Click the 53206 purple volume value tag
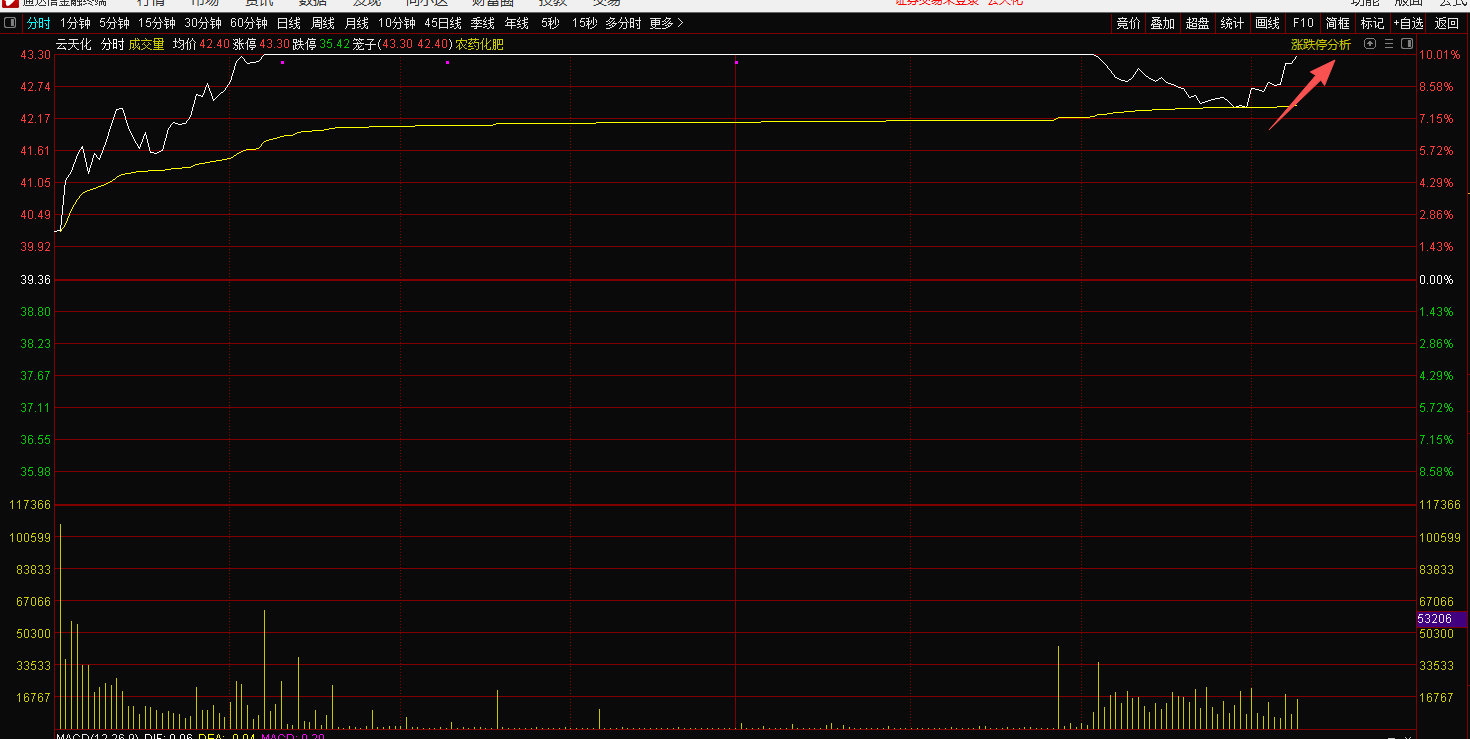The height and width of the screenshot is (739, 1470). [x=1442, y=619]
